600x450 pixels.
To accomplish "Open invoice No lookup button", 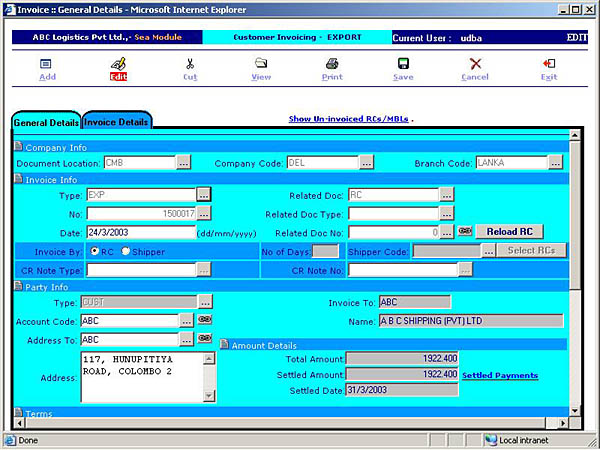I will click(204, 214).
